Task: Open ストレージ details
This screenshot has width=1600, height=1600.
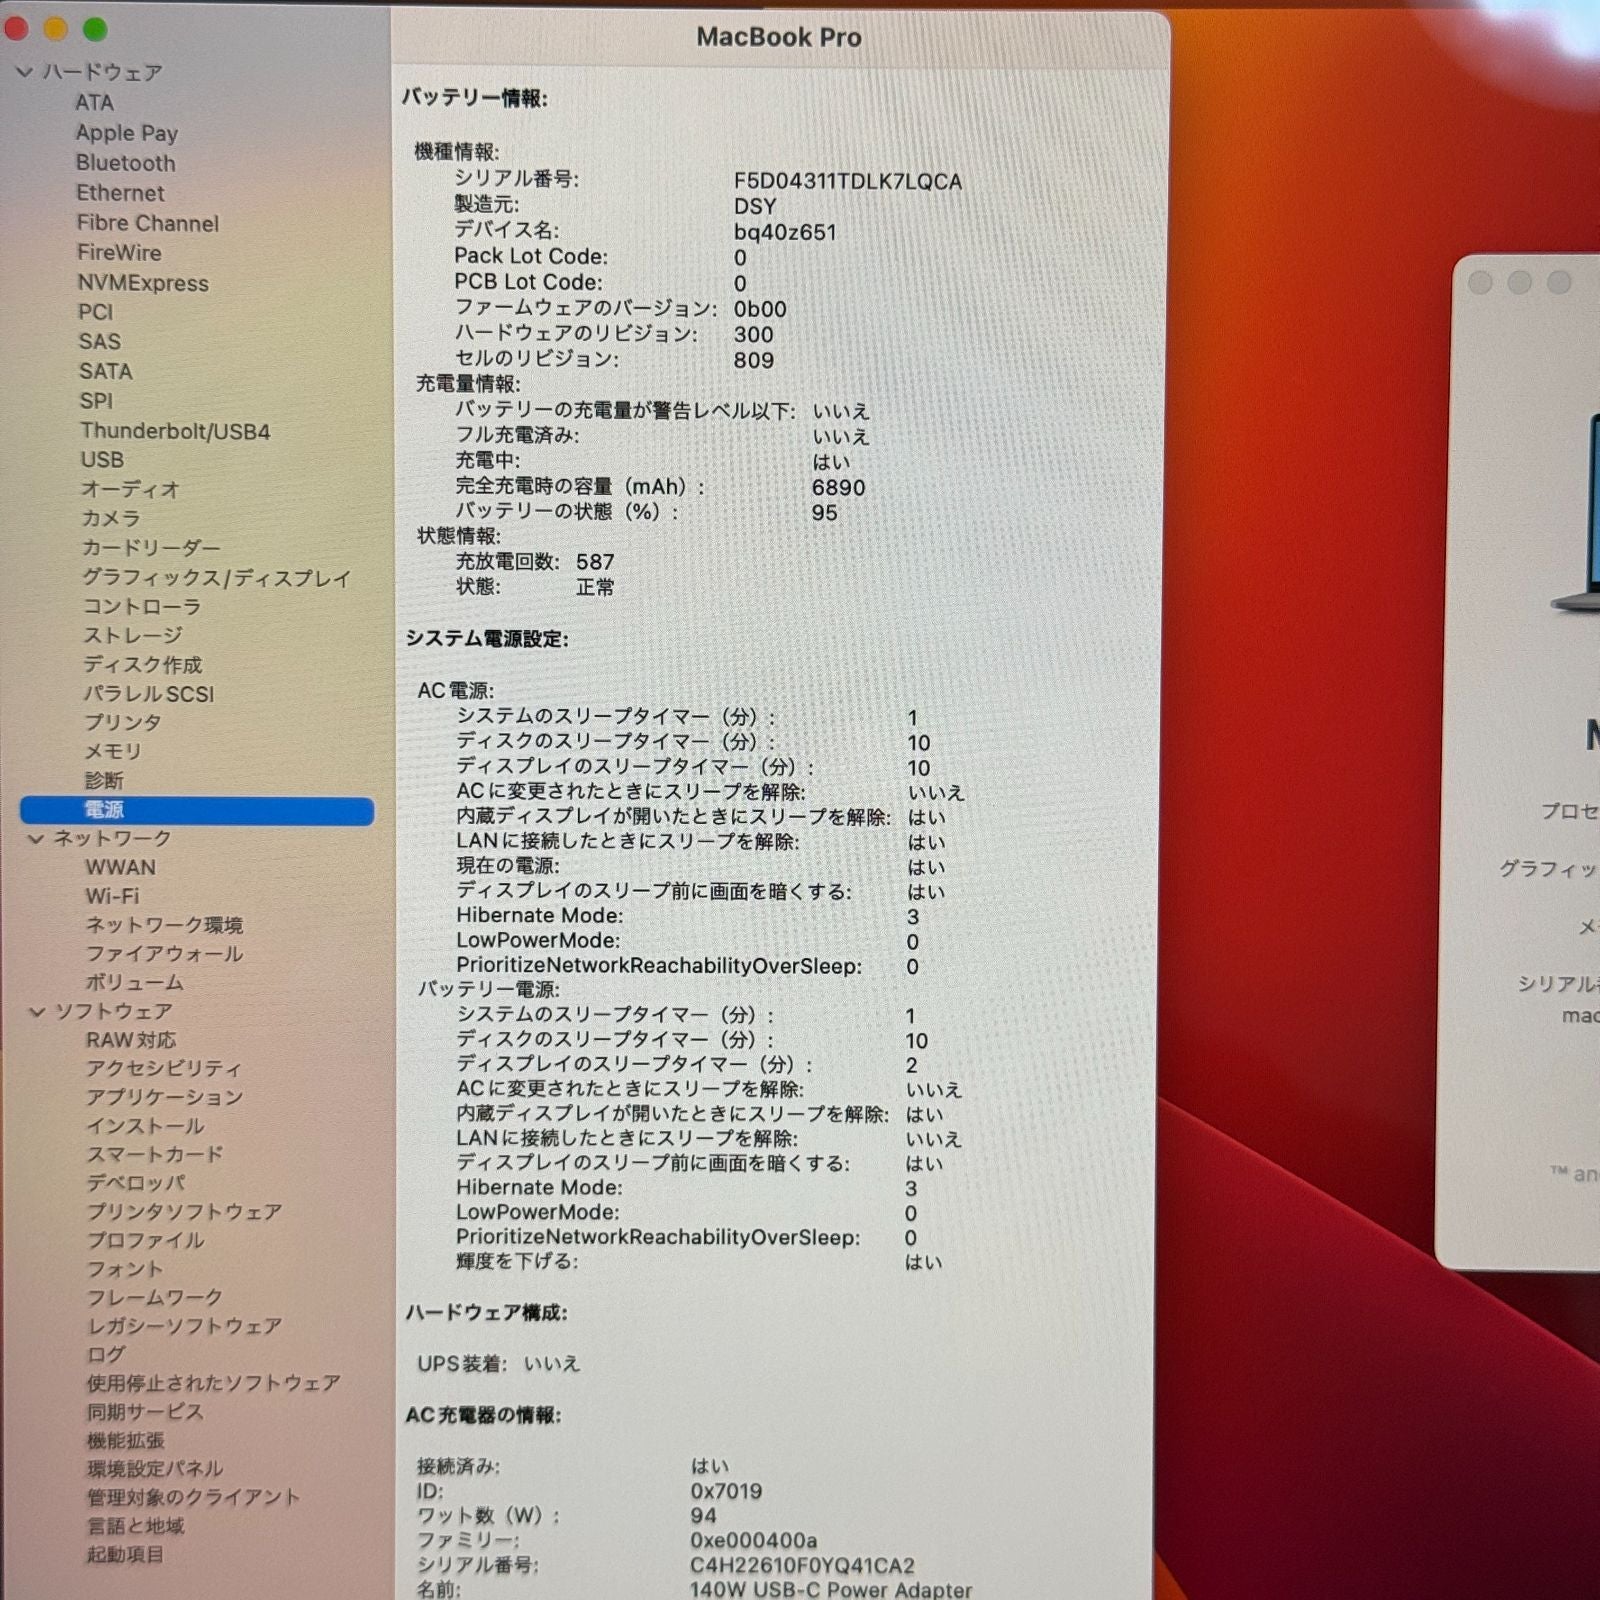Action: [x=132, y=635]
